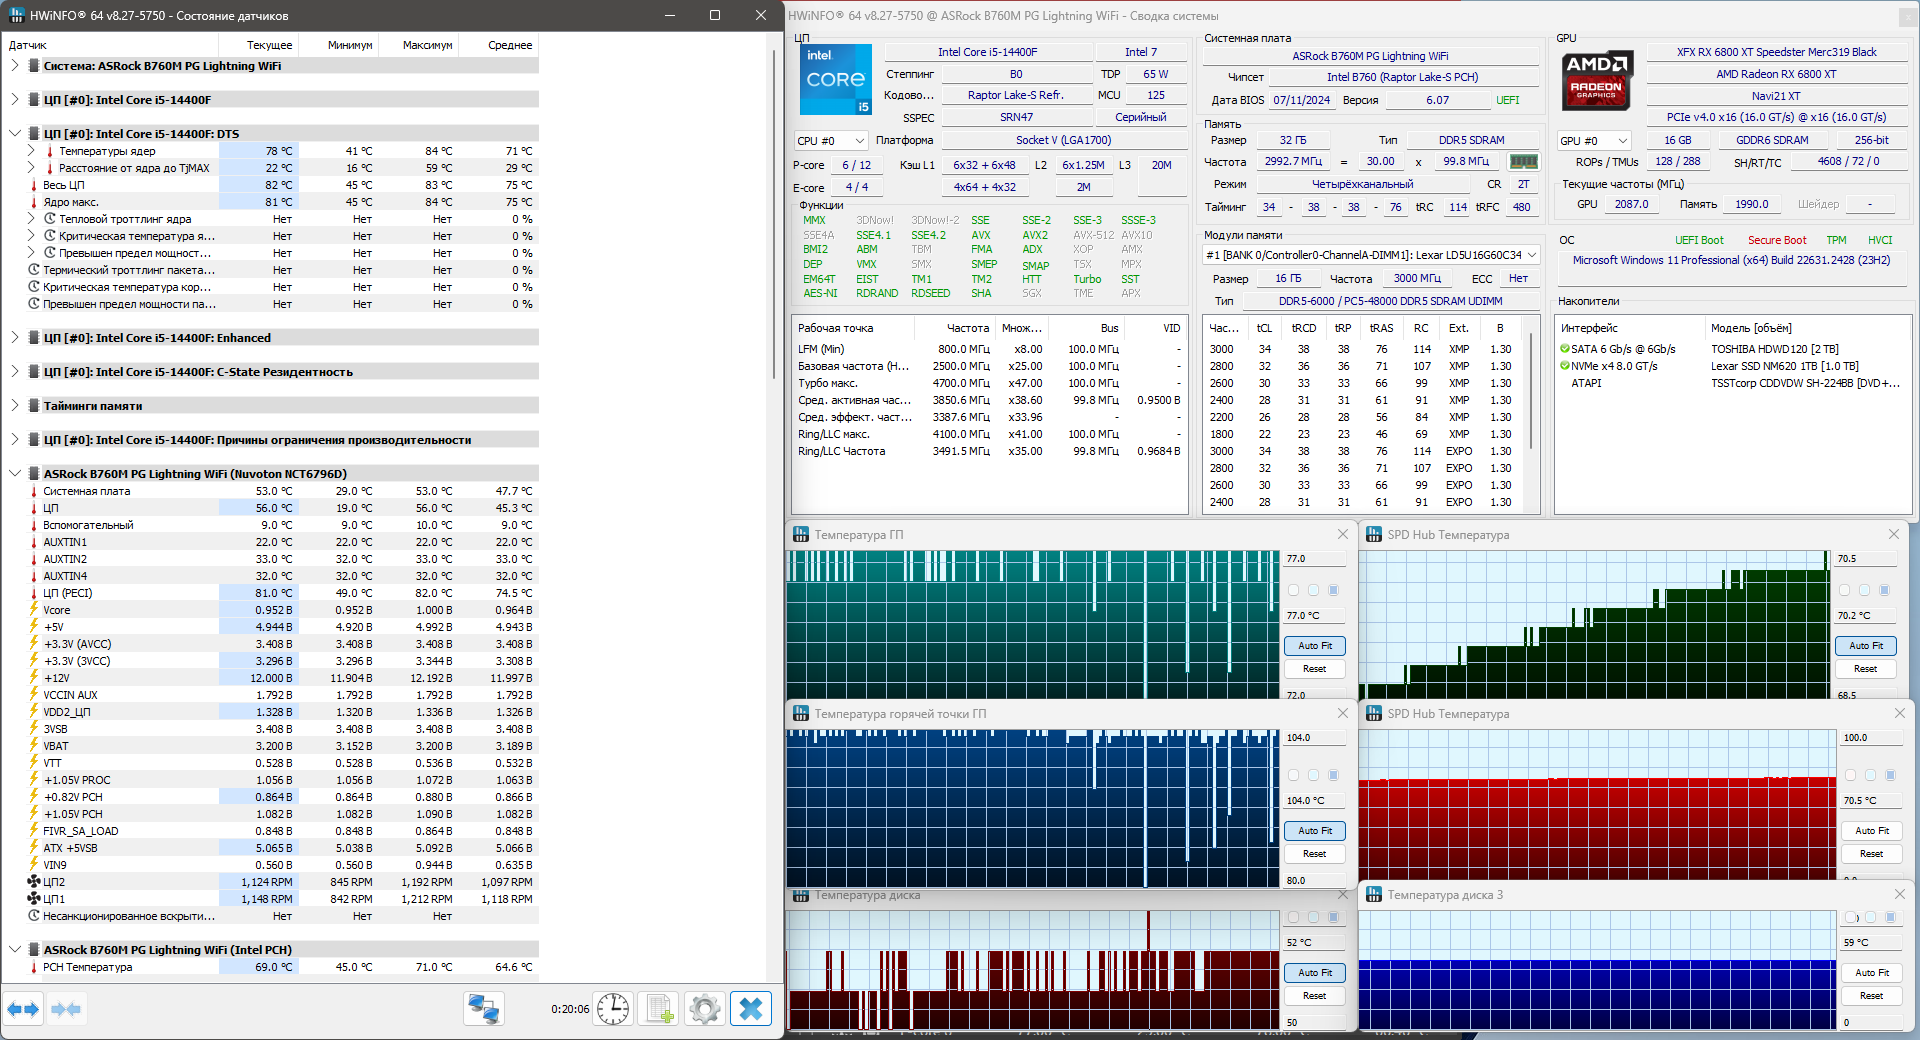This screenshot has height=1040, width=1920.
Task: Click the expand columns blue arrows icon
Action: (x=23, y=1009)
